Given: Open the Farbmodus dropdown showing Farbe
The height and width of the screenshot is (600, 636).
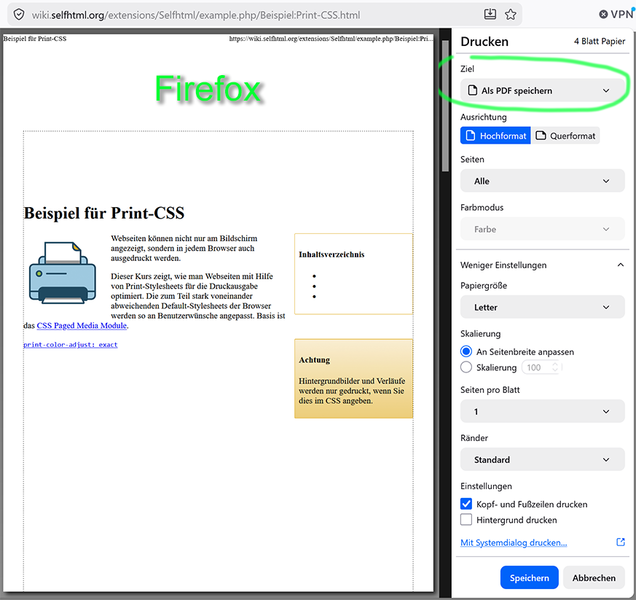Looking at the screenshot, I should pyautogui.click(x=542, y=229).
